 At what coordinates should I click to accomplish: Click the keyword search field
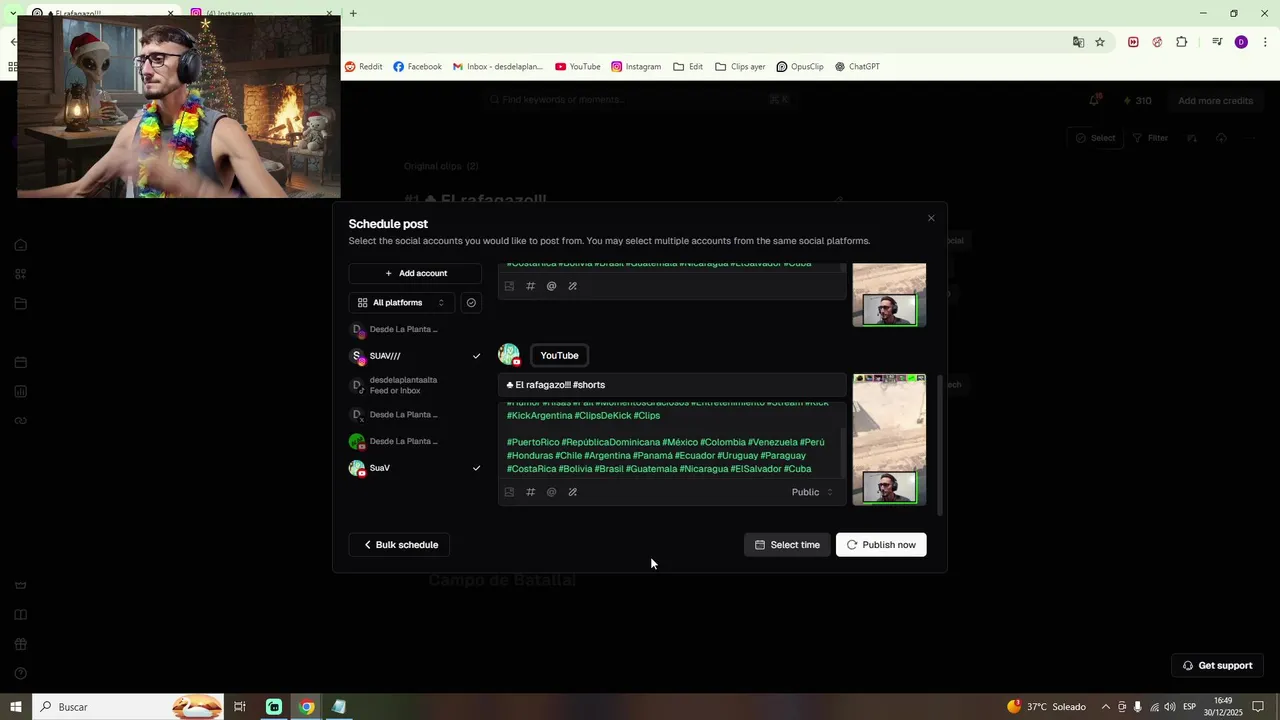[640, 100]
